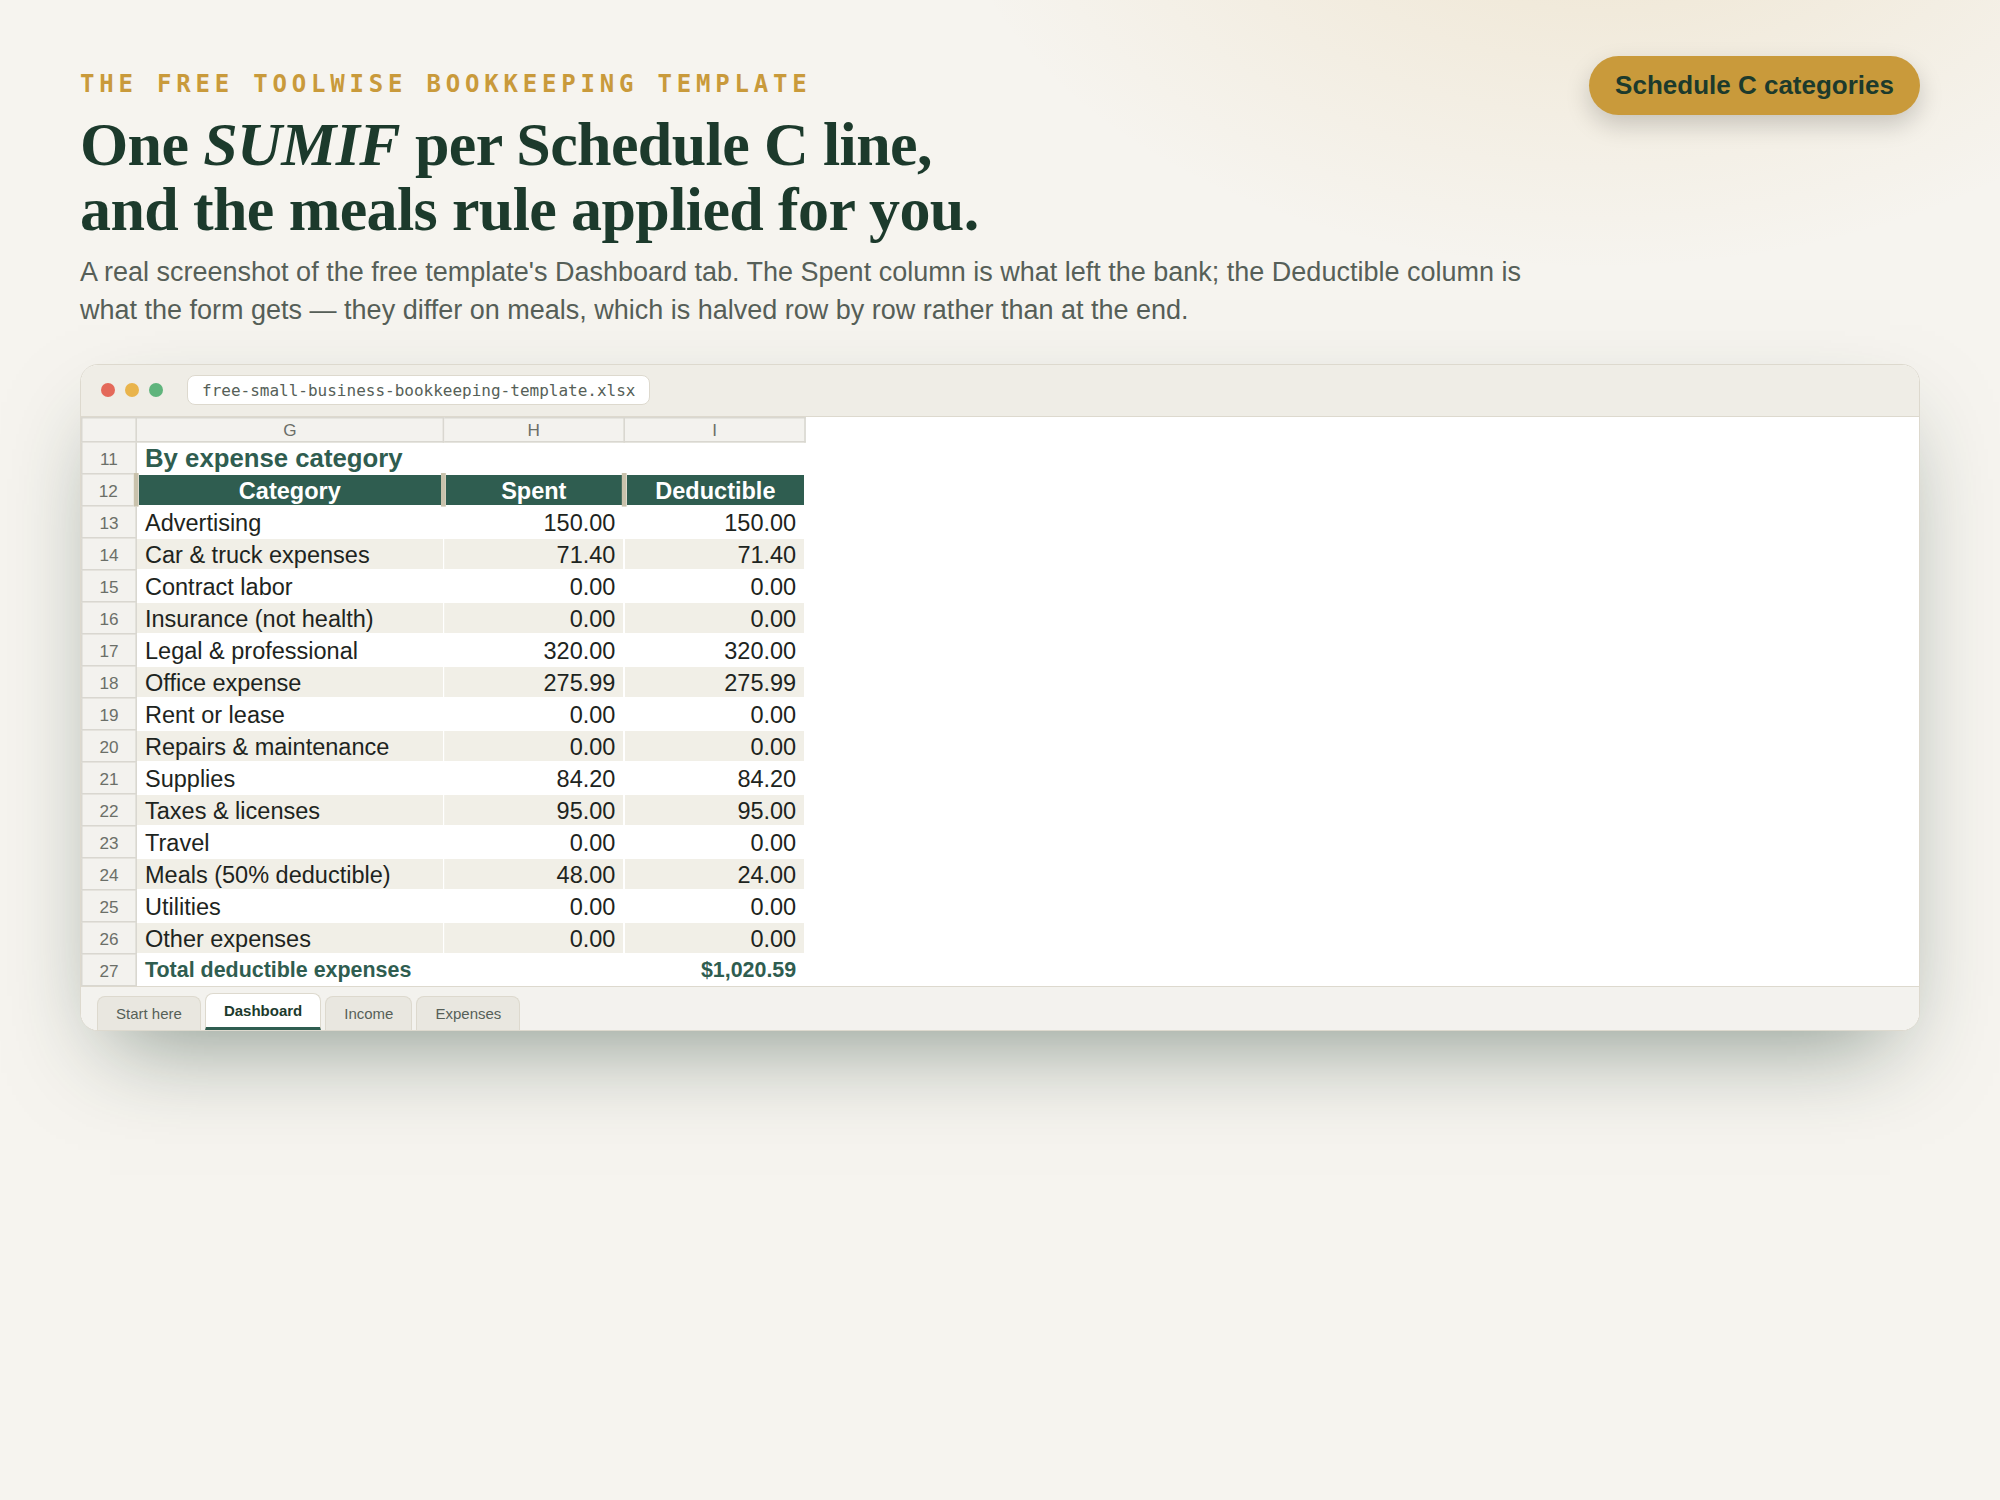The image size is (2000, 1500).
Task: Open the Start here sheet tab
Action: (x=149, y=1013)
